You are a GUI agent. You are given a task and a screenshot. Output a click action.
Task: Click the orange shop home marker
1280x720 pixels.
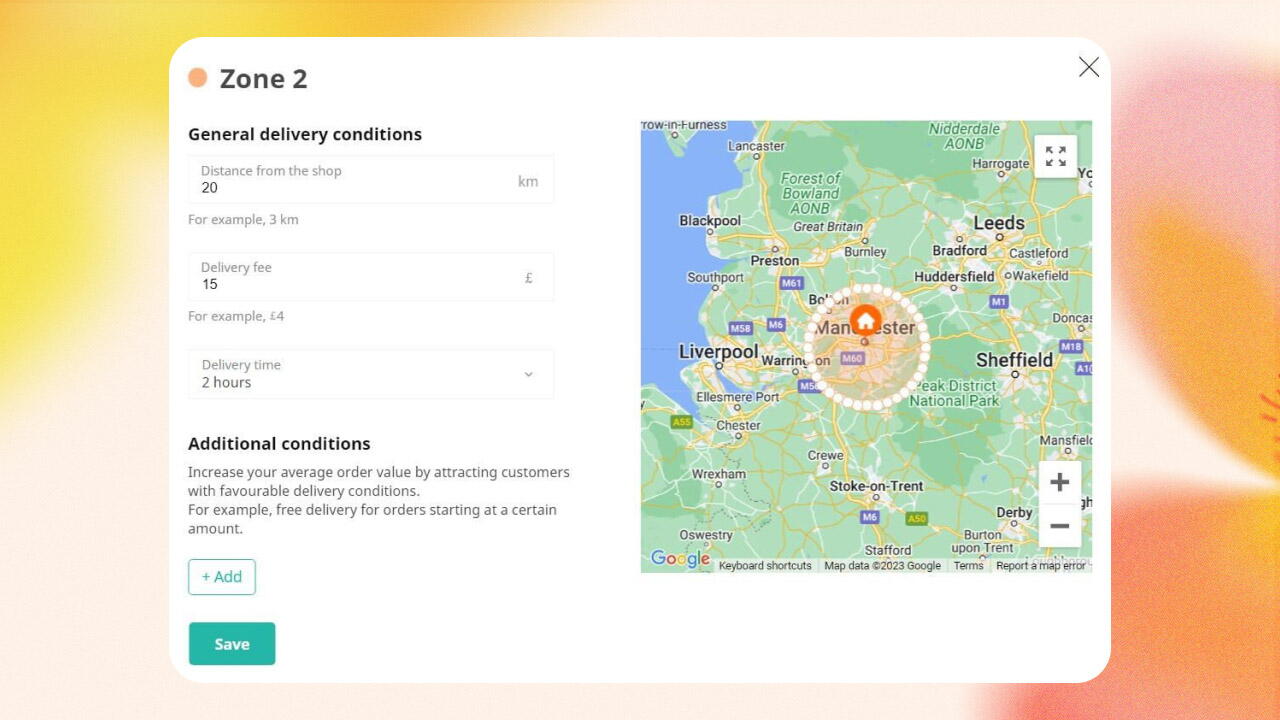865,320
